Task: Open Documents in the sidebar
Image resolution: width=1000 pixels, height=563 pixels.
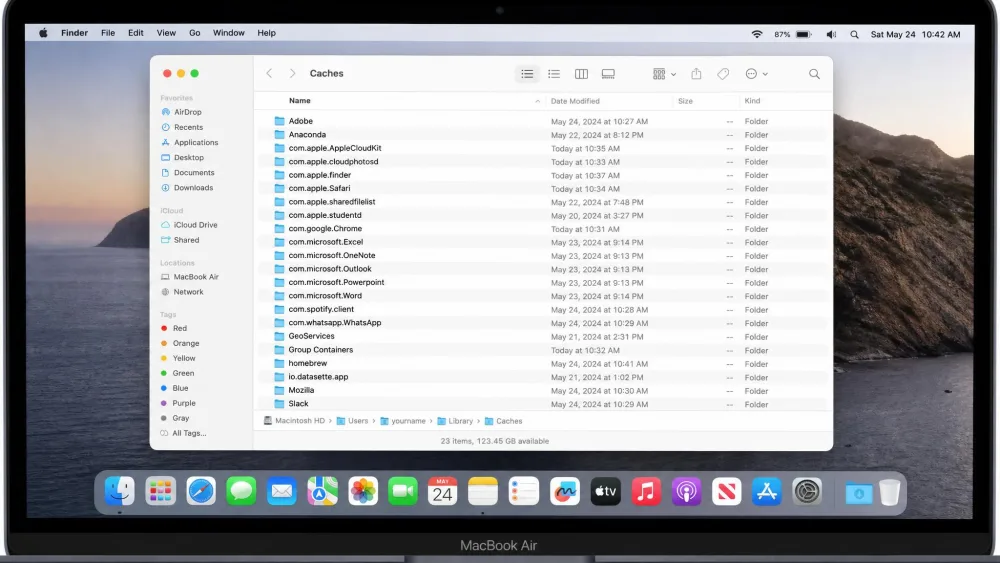Action: pos(194,173)
